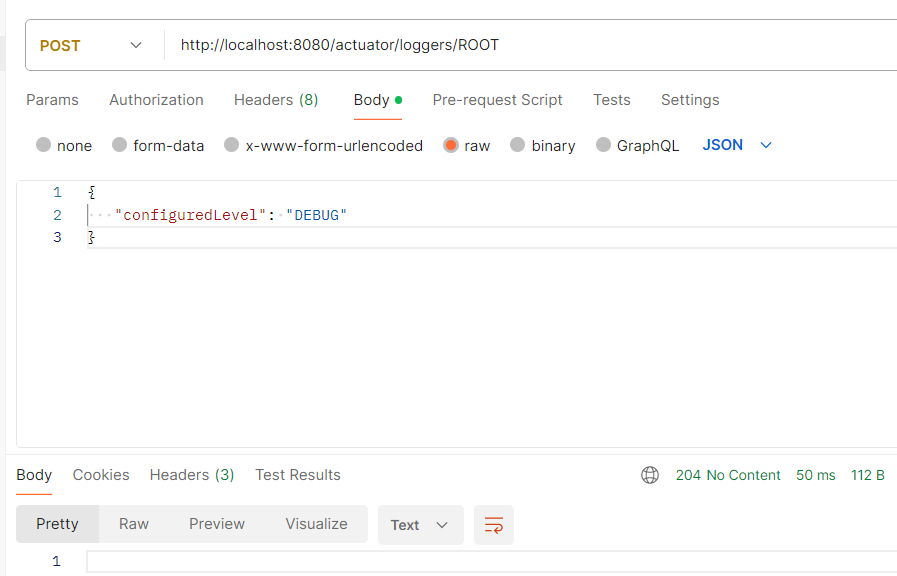The height and width of the screenshot is (576, 897).
Task: Click line number 3 in request editor
Action: (x=57, y=237)
